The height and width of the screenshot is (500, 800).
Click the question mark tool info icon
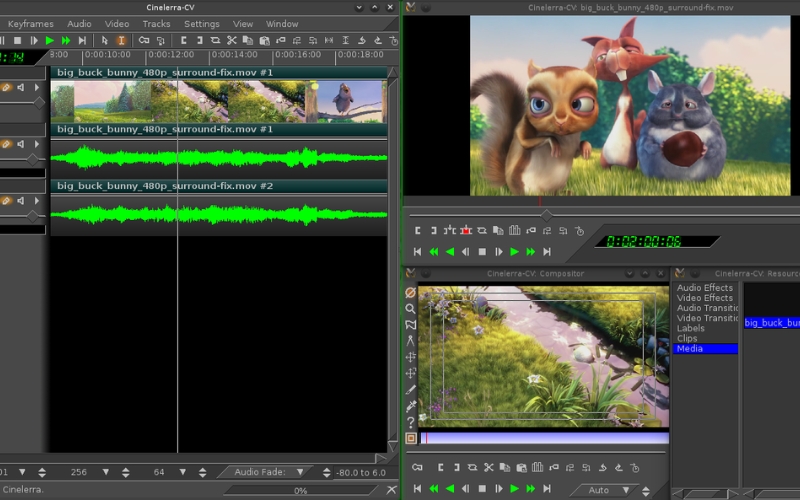[410, 422]
